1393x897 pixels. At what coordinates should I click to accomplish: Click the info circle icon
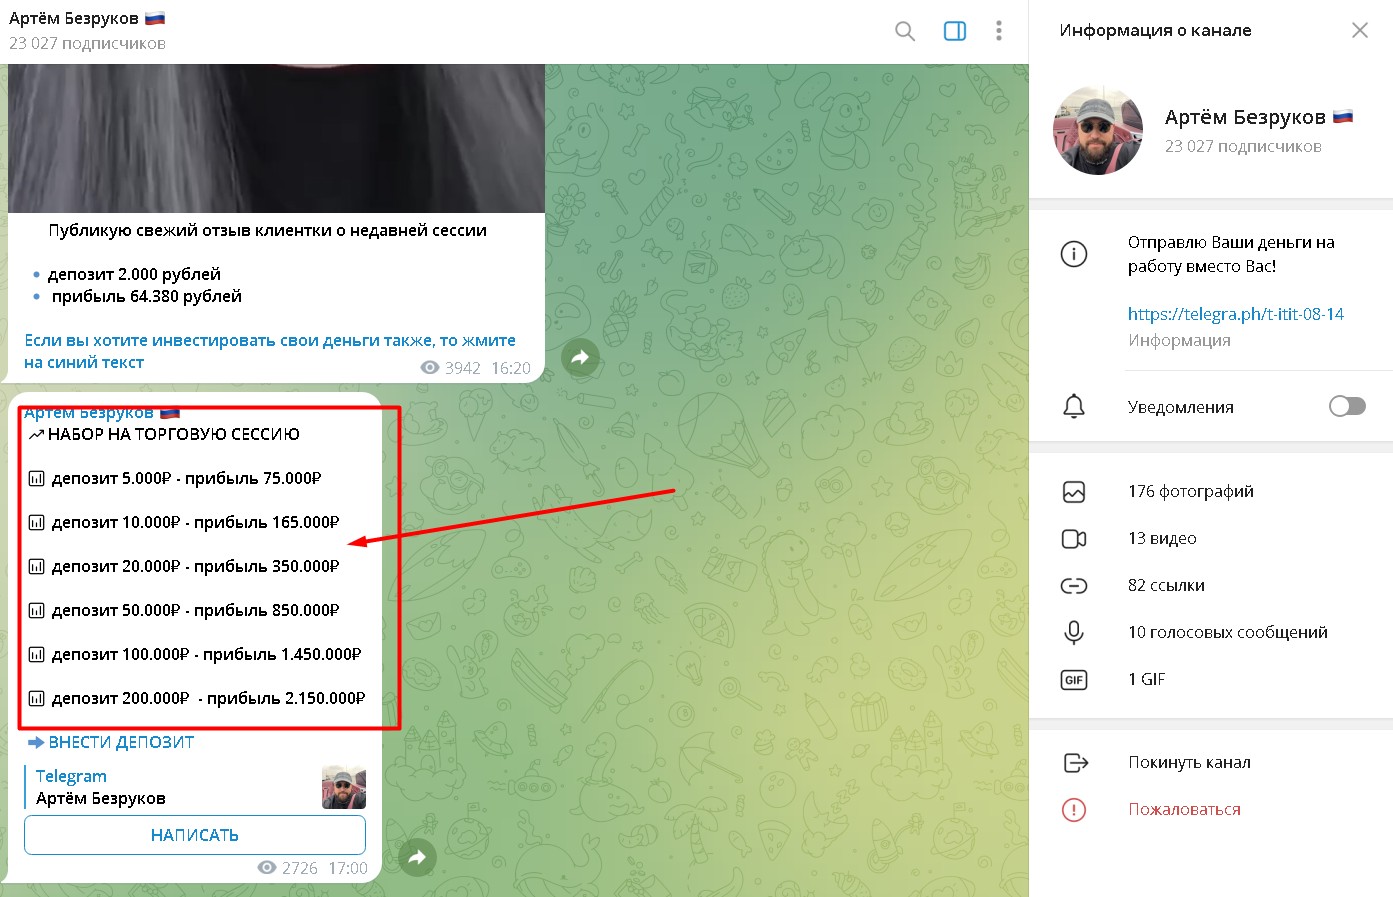pos(1074,254)
